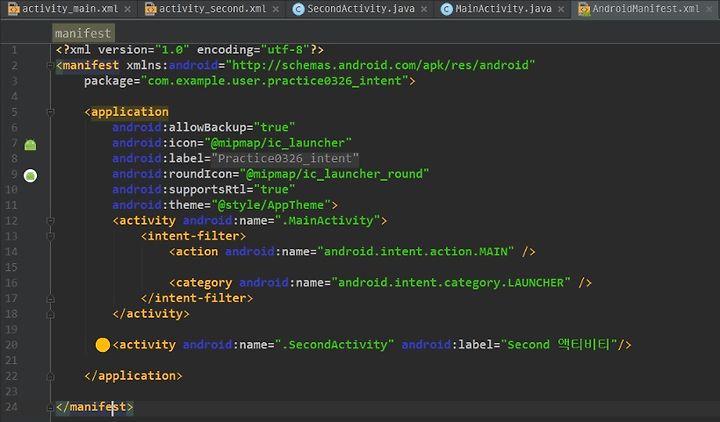The width and height of the screenshot is (720, 422).
Task: Click the closing </intent-filter> tag
Action: tap(197, 298)
